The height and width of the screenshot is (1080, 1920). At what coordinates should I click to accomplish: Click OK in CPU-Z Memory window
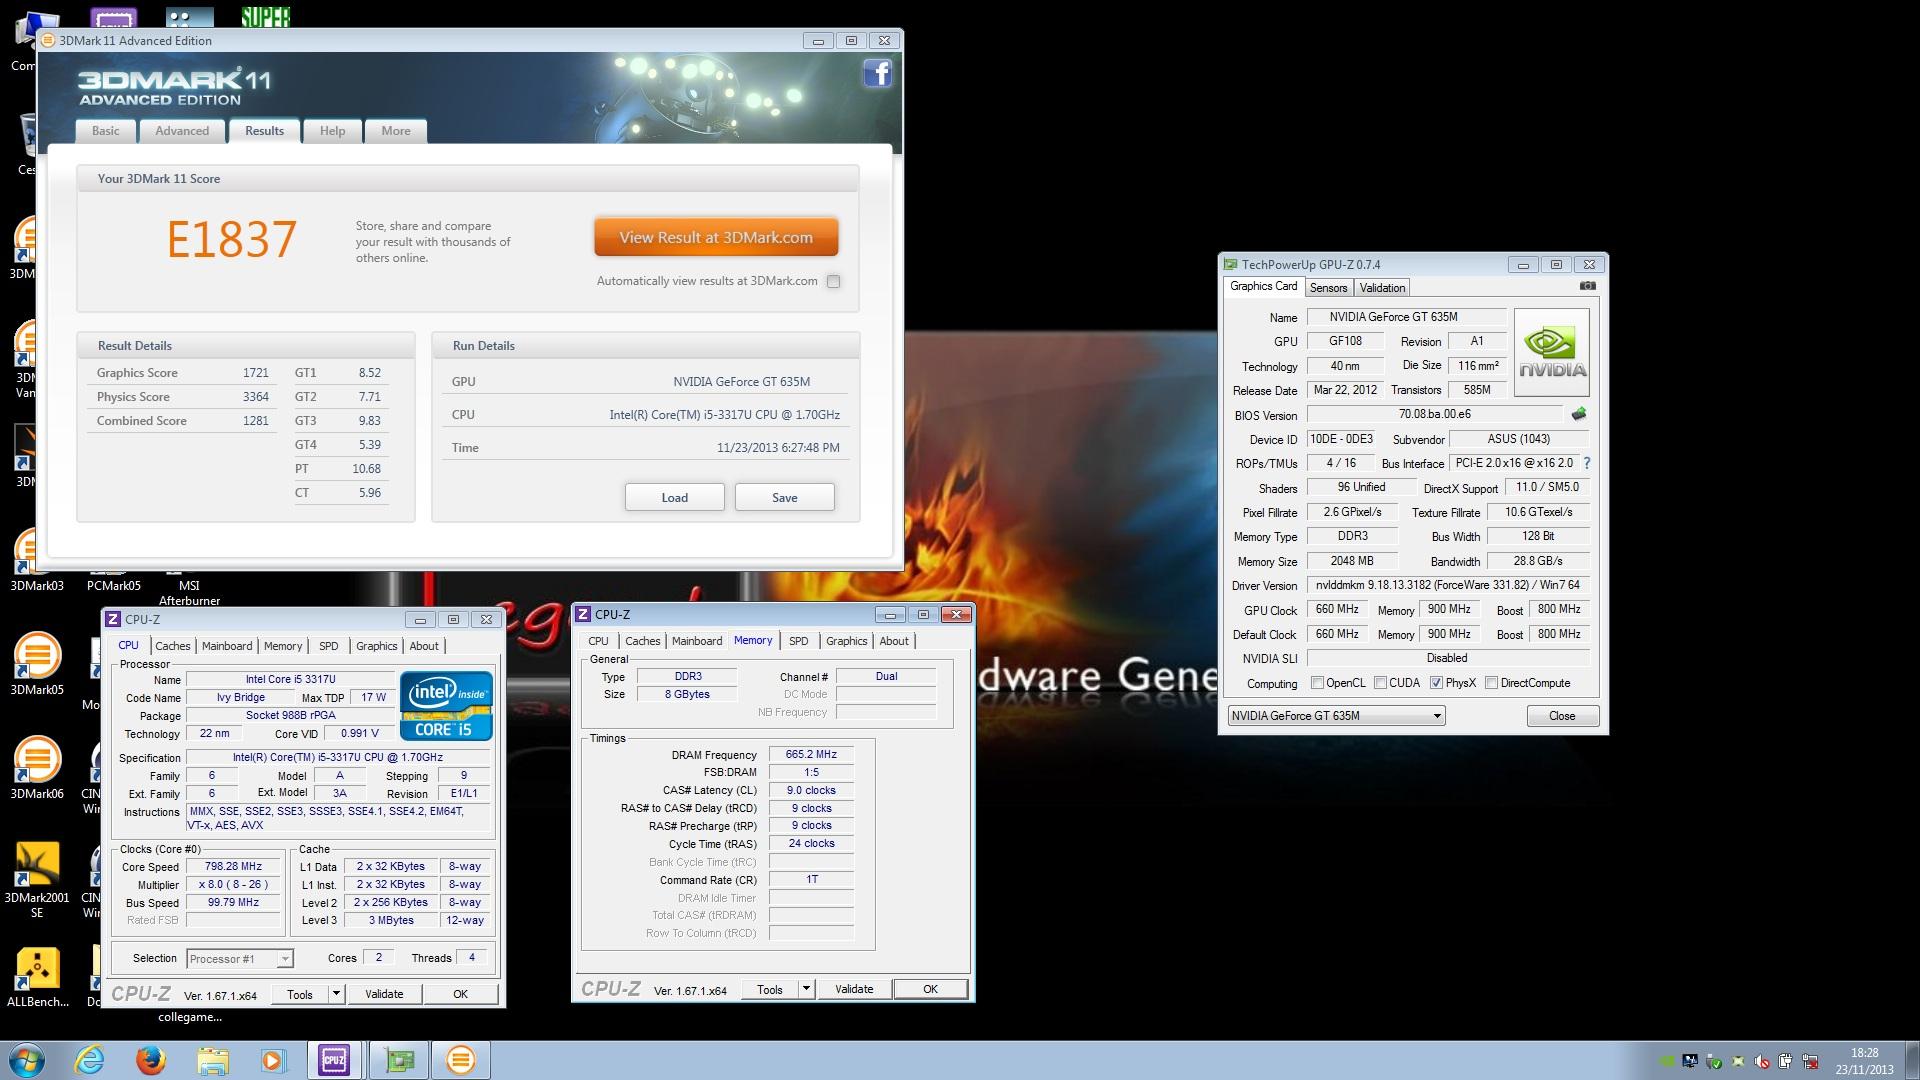[x=930, y=989]
